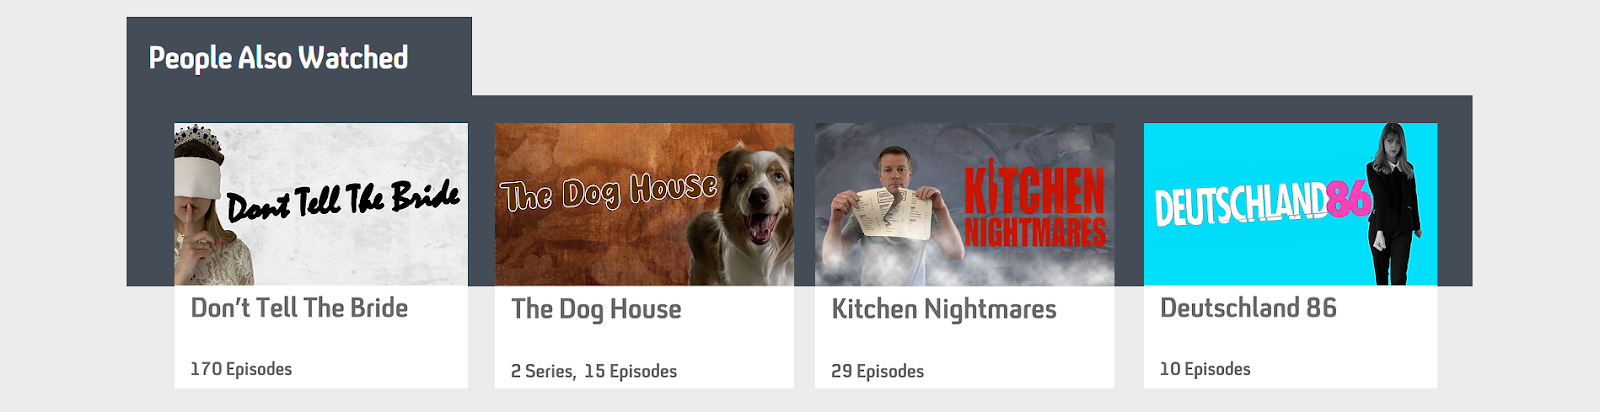Open the Kitchen Nightmares show thumbnail

(965, 204)
